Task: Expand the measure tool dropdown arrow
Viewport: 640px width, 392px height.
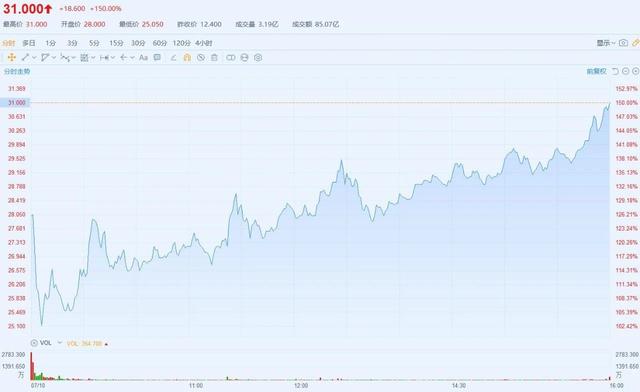Action: point(113,58)
